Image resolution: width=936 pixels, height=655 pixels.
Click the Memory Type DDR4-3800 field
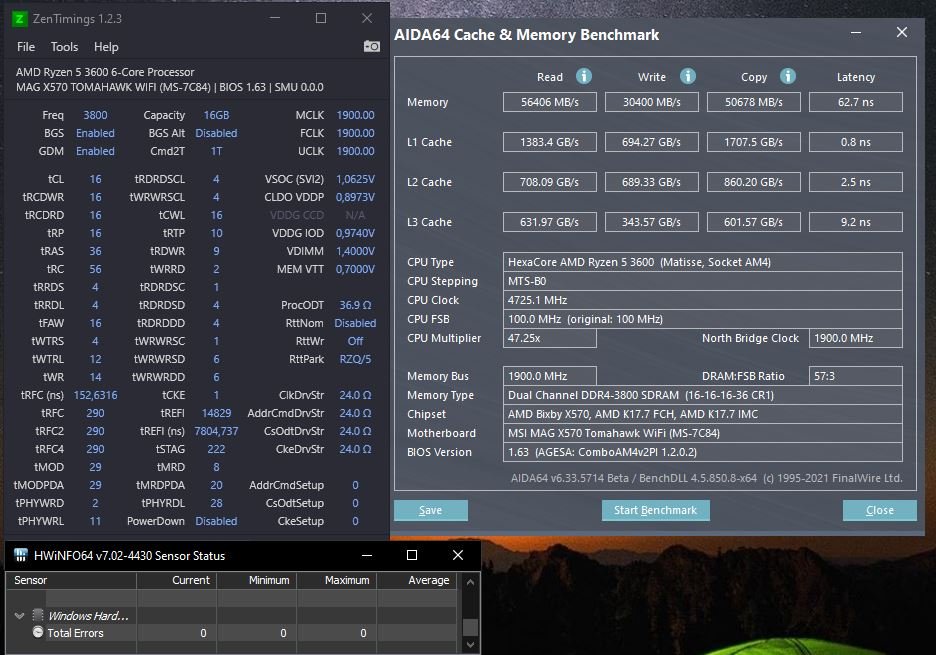point(703,395)
